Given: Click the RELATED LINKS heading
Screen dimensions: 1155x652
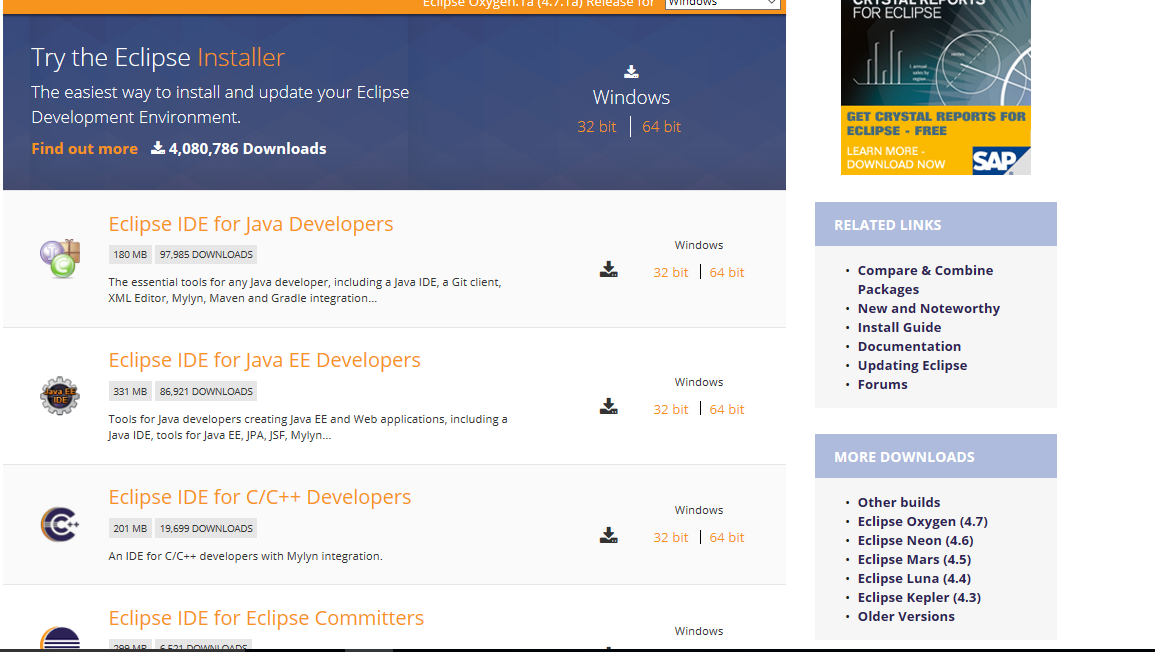Looking at the screenshot, I should pyautogui.click(x=888, y=225).
